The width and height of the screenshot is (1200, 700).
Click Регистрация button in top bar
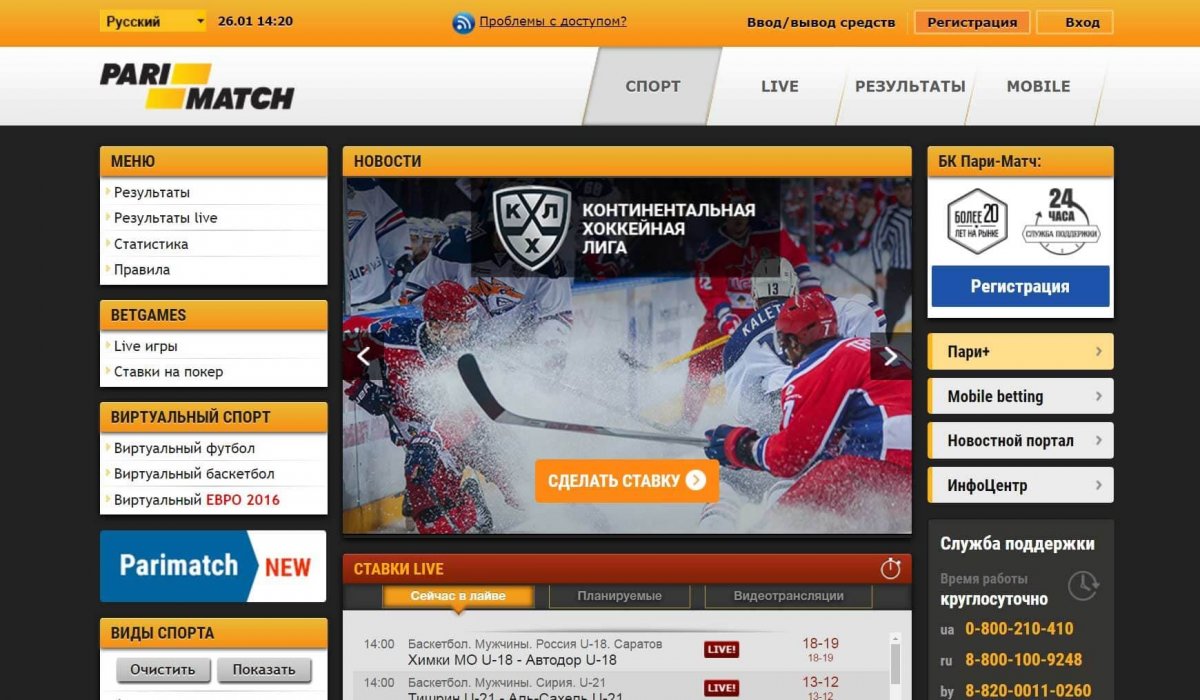coord(972,22)
